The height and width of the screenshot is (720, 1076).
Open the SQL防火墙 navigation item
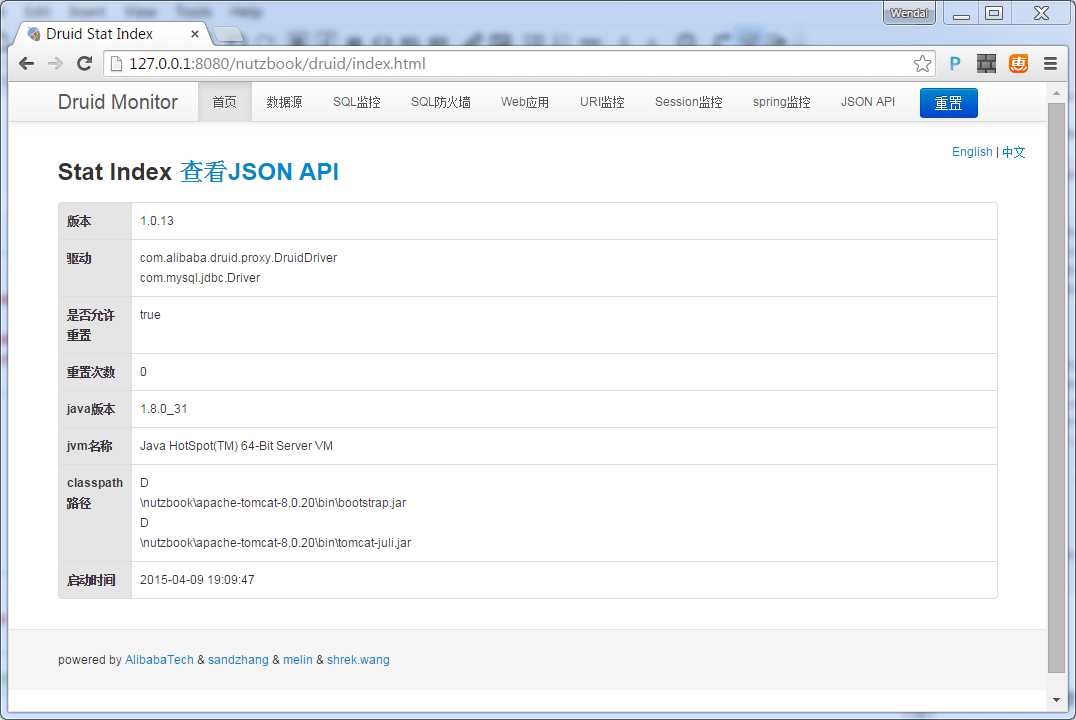click(441, 102)
